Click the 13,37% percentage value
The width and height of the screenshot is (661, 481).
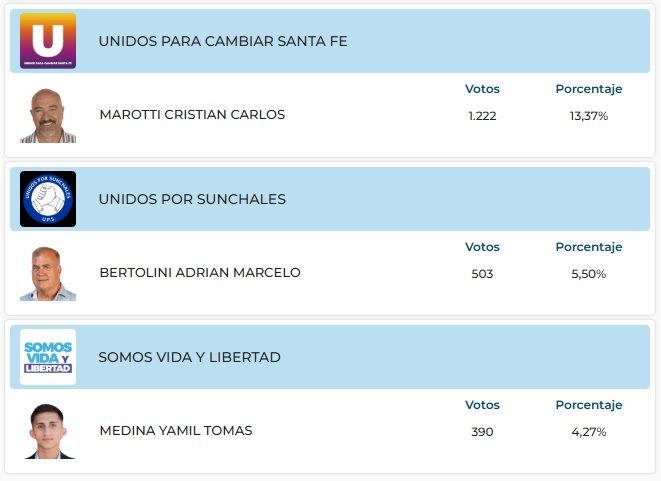pyautogui.click(x=589, y=116)
